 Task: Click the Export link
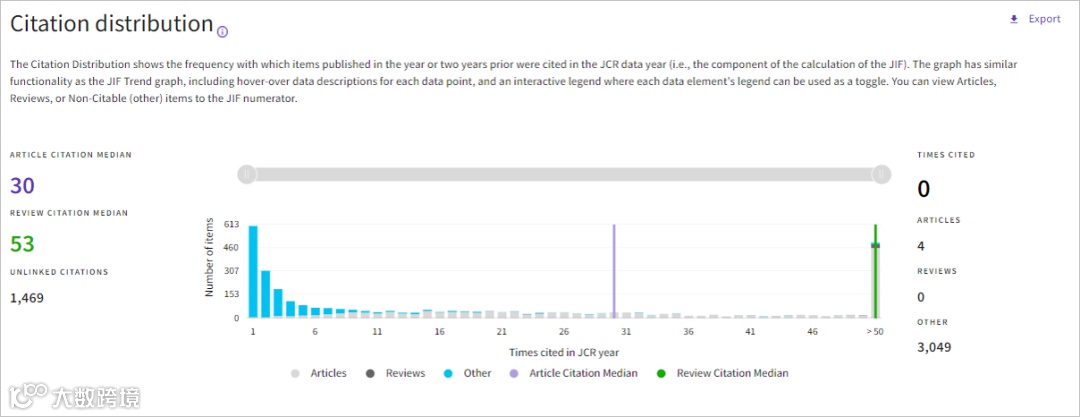[x=1044, y=19]
